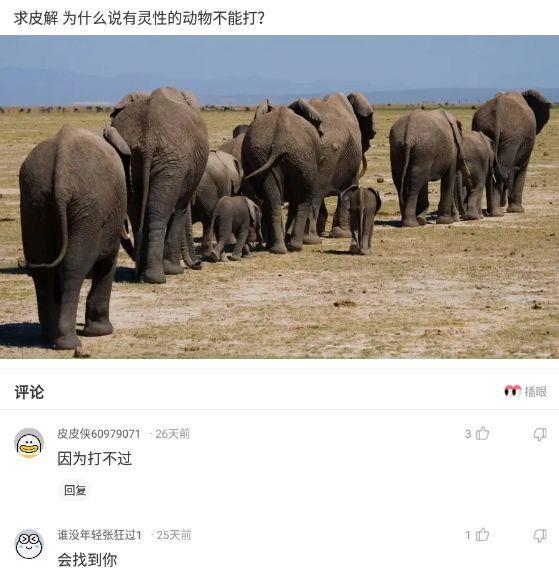Open the username 谁没年轻张狂过1 profile
The width and height of the screenshot is (559, 575).
[99, 535]
